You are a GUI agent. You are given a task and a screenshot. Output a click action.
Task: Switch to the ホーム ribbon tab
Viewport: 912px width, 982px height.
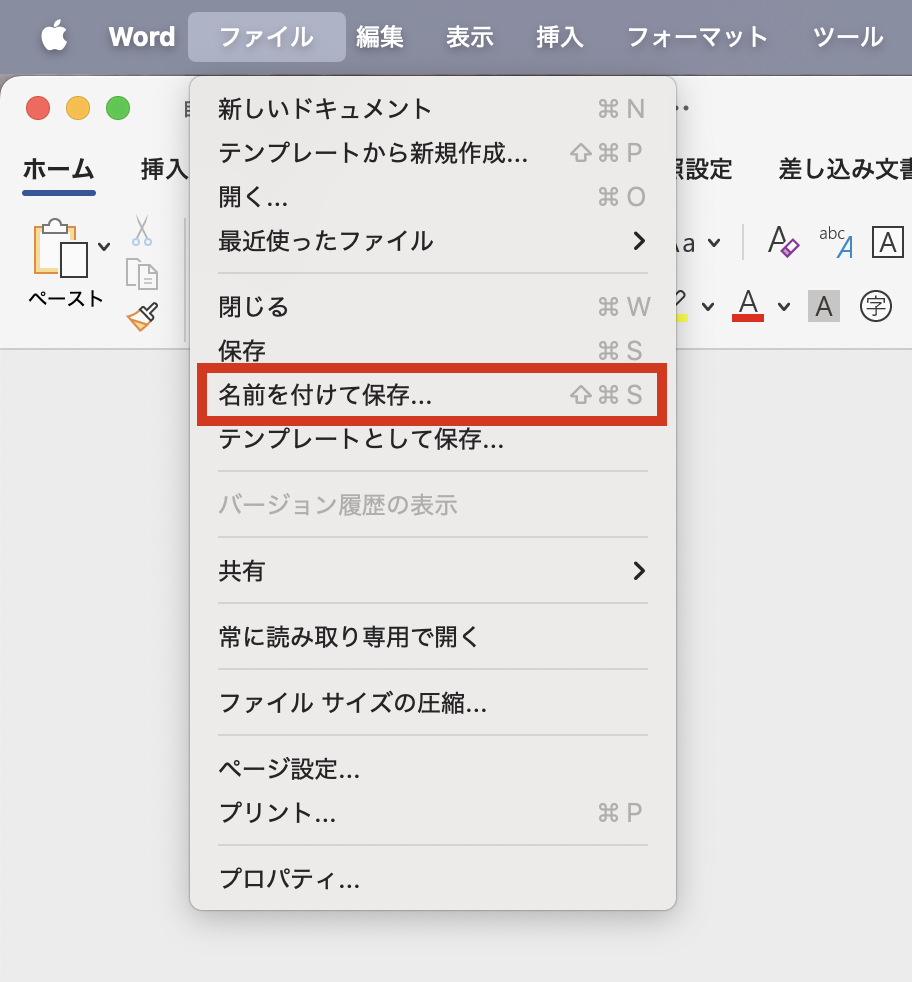57,168
